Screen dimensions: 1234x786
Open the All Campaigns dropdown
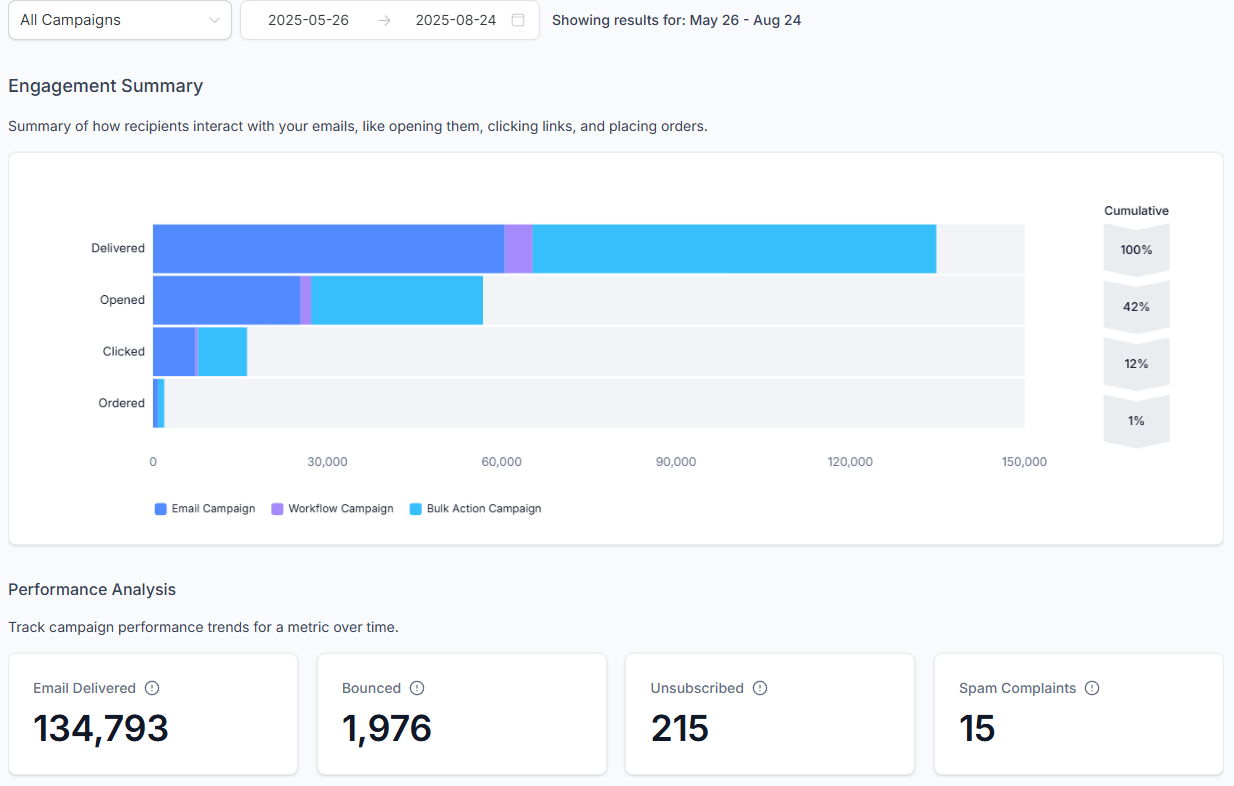point(120,20)
